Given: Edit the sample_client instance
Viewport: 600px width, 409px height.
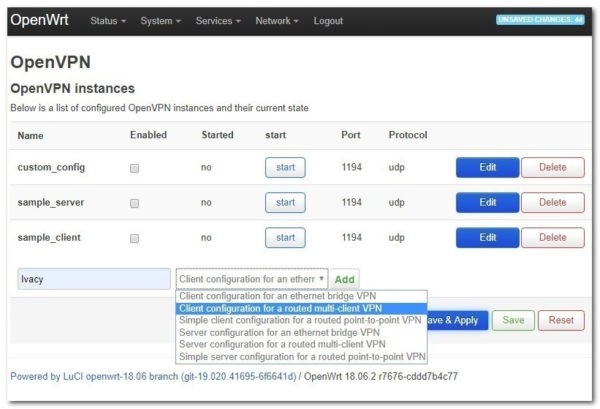Looking at the screenshot, I should coord(488,238).
